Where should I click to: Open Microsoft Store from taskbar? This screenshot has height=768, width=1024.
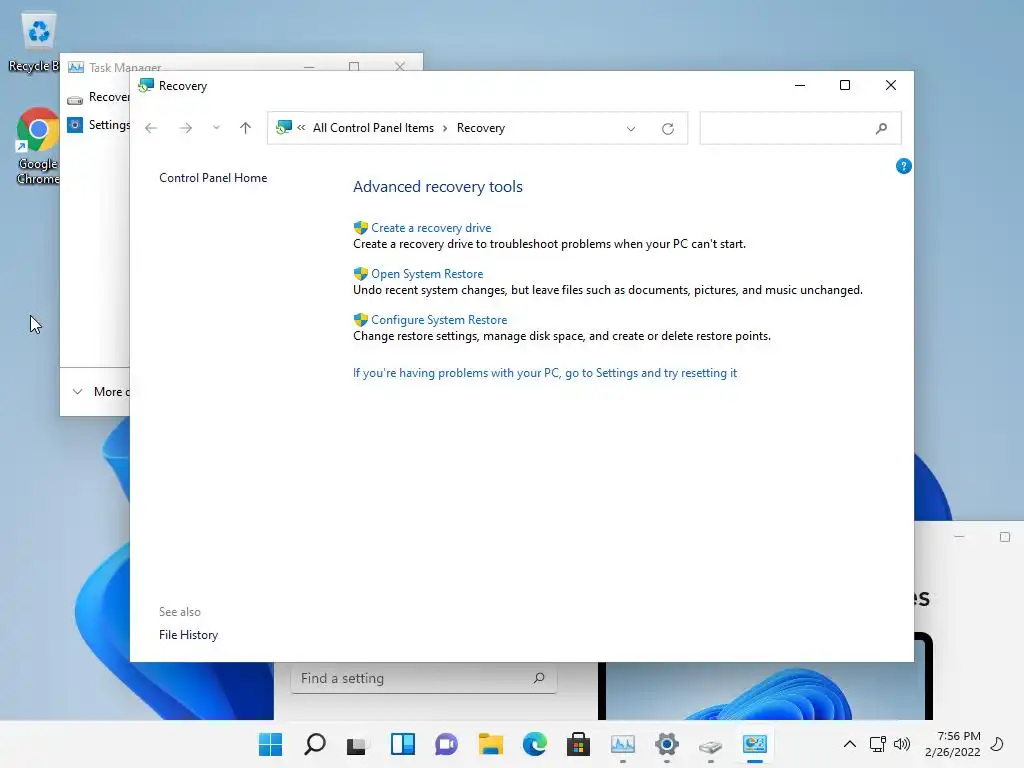point(578,744)
